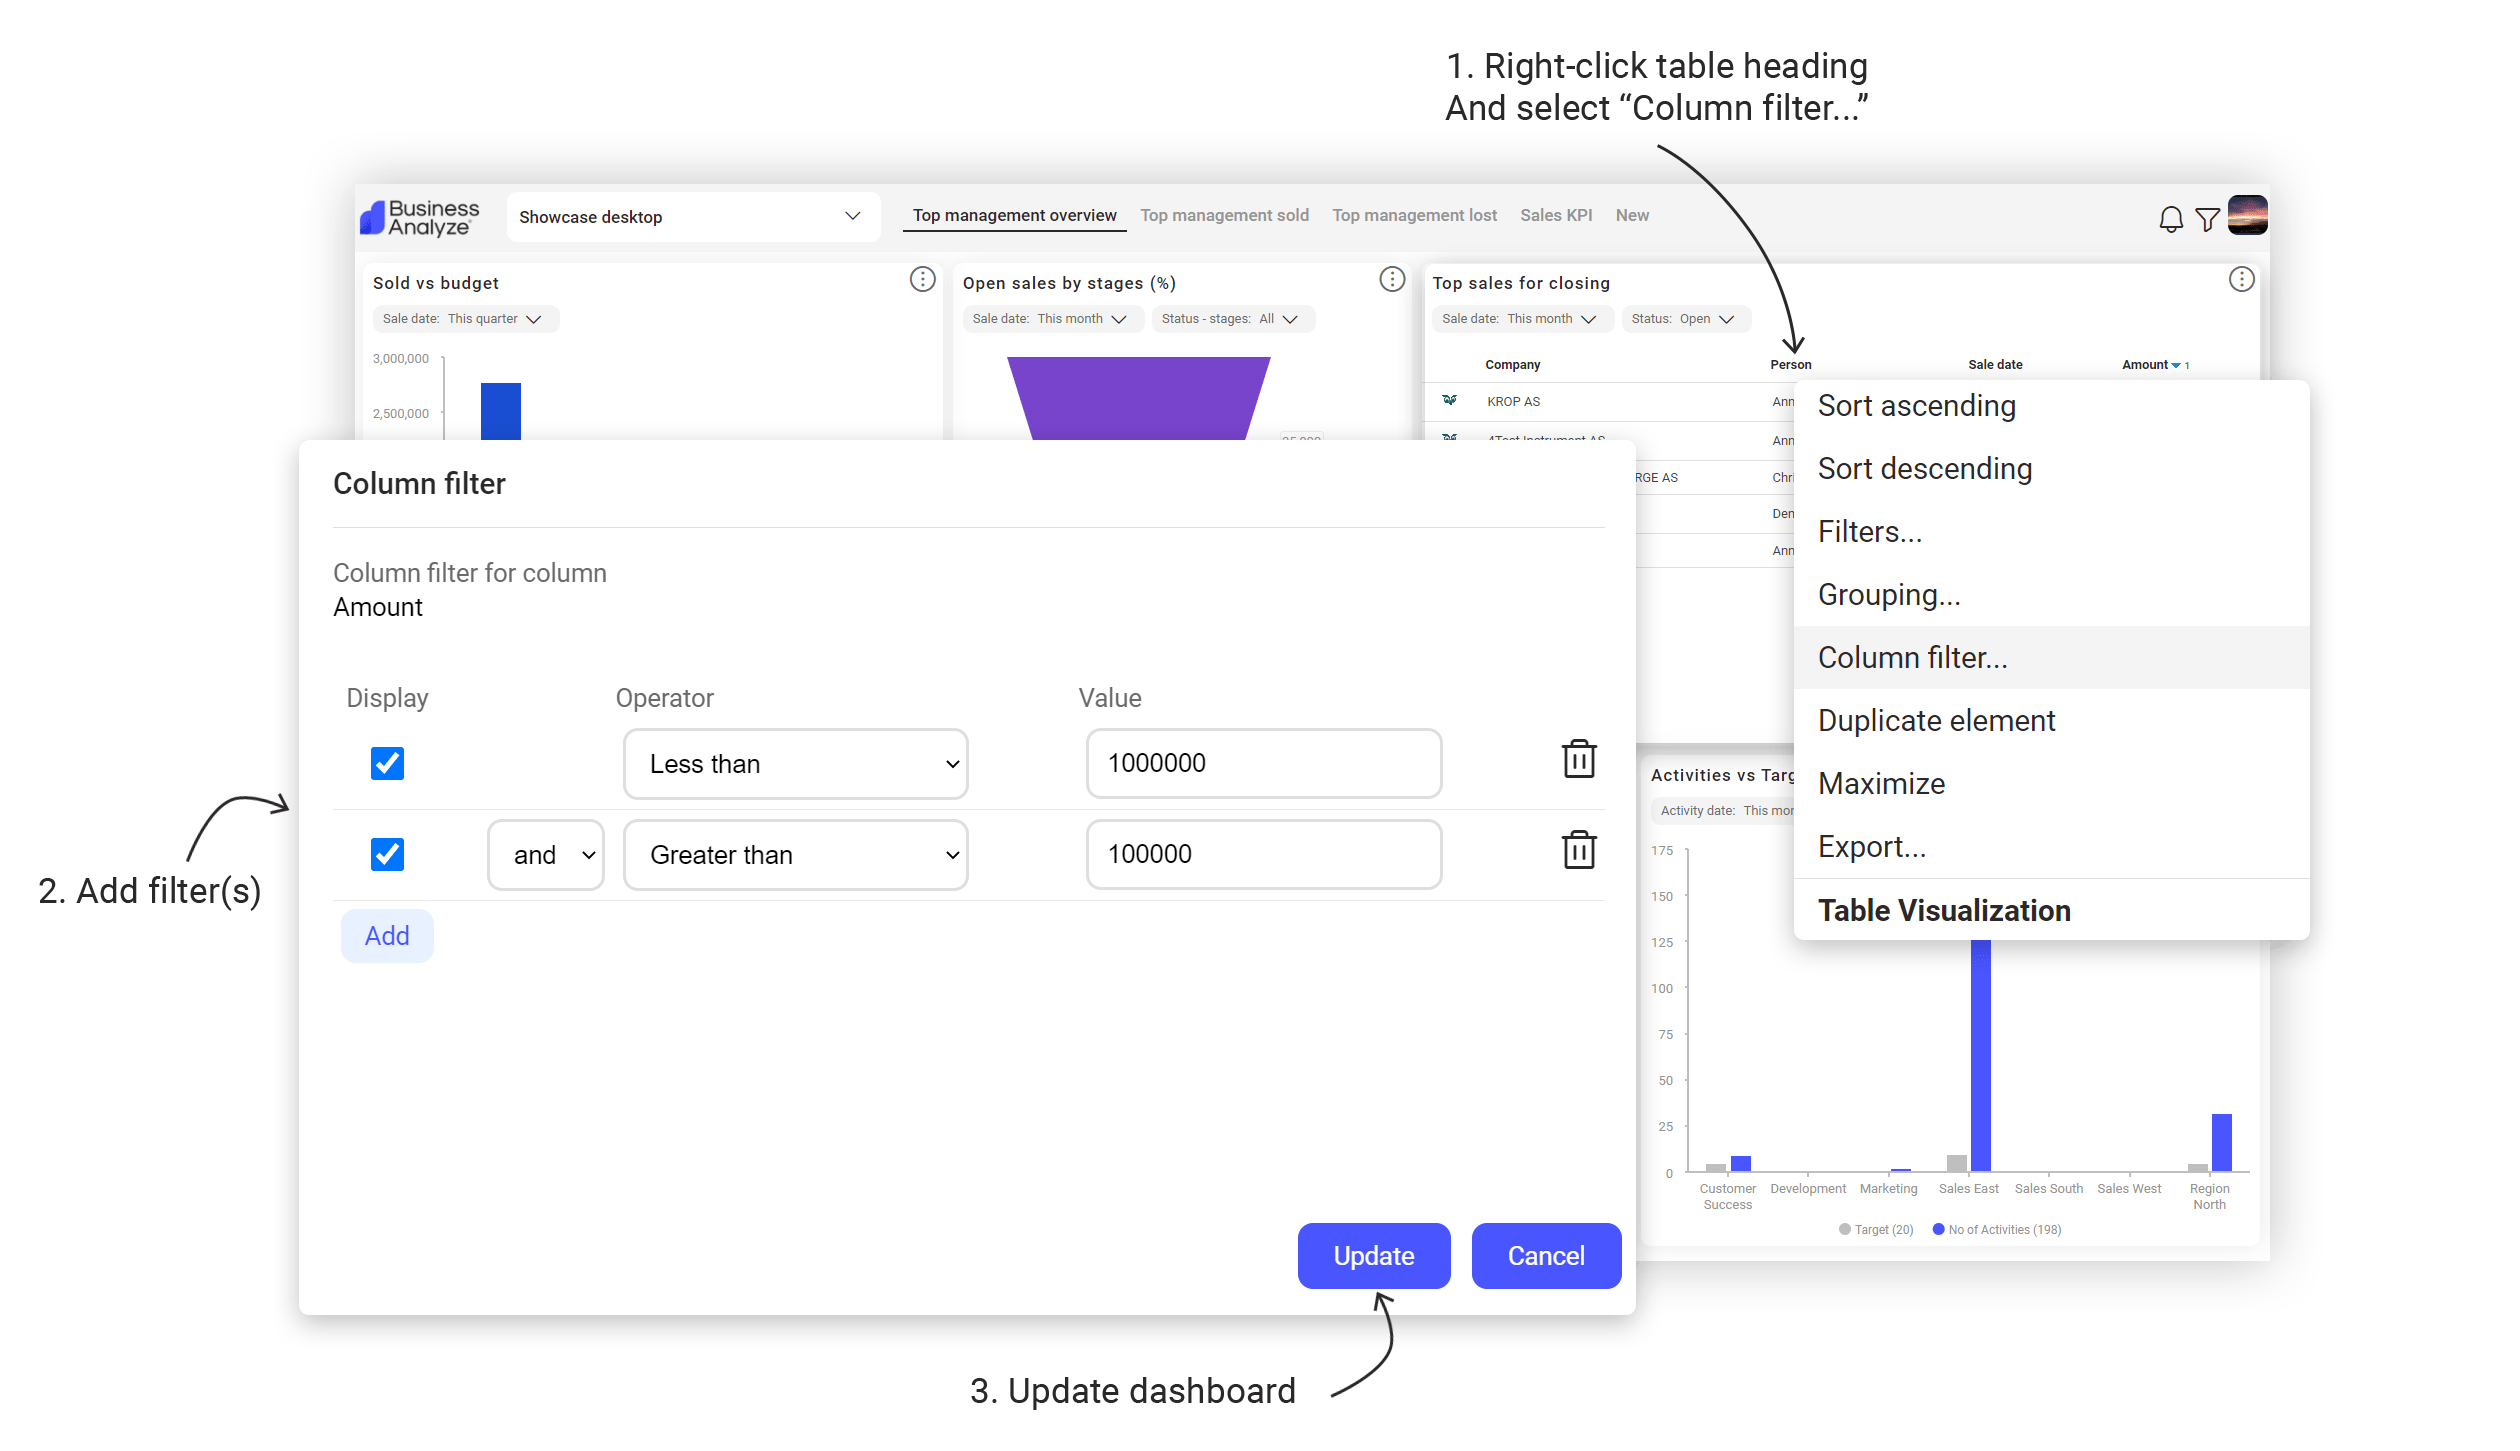This screenshot has width=2520, height=1451.
Task: Click the Add button to add a filter
Action: pos(386,935)
